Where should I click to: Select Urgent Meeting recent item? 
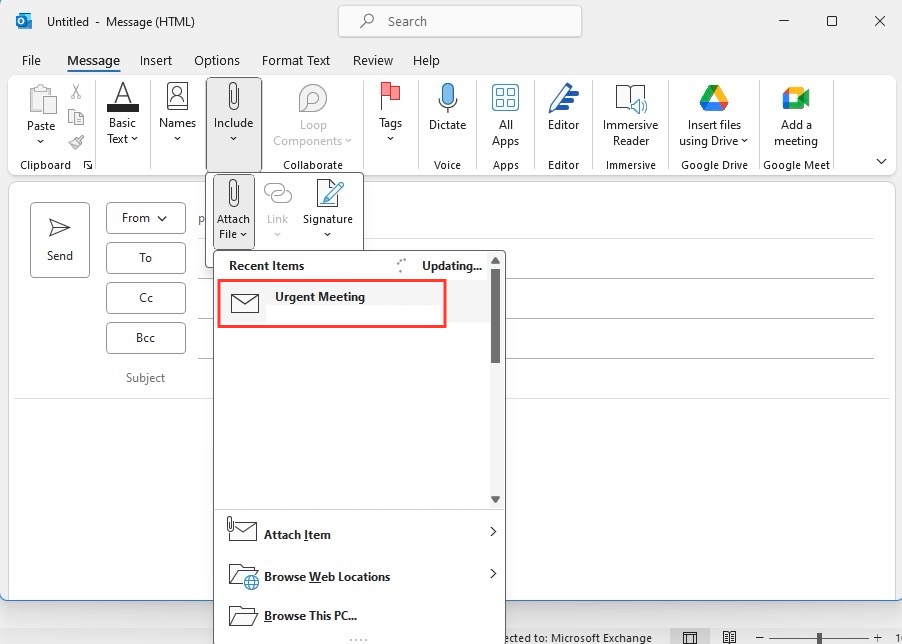pyautogui.click(x=332, y=303)
